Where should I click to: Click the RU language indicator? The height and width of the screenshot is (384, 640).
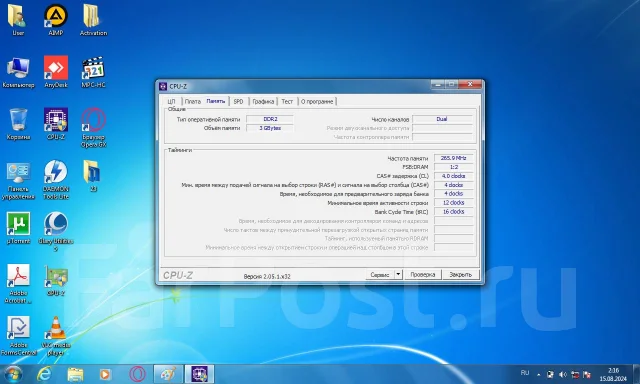[525, 373]
